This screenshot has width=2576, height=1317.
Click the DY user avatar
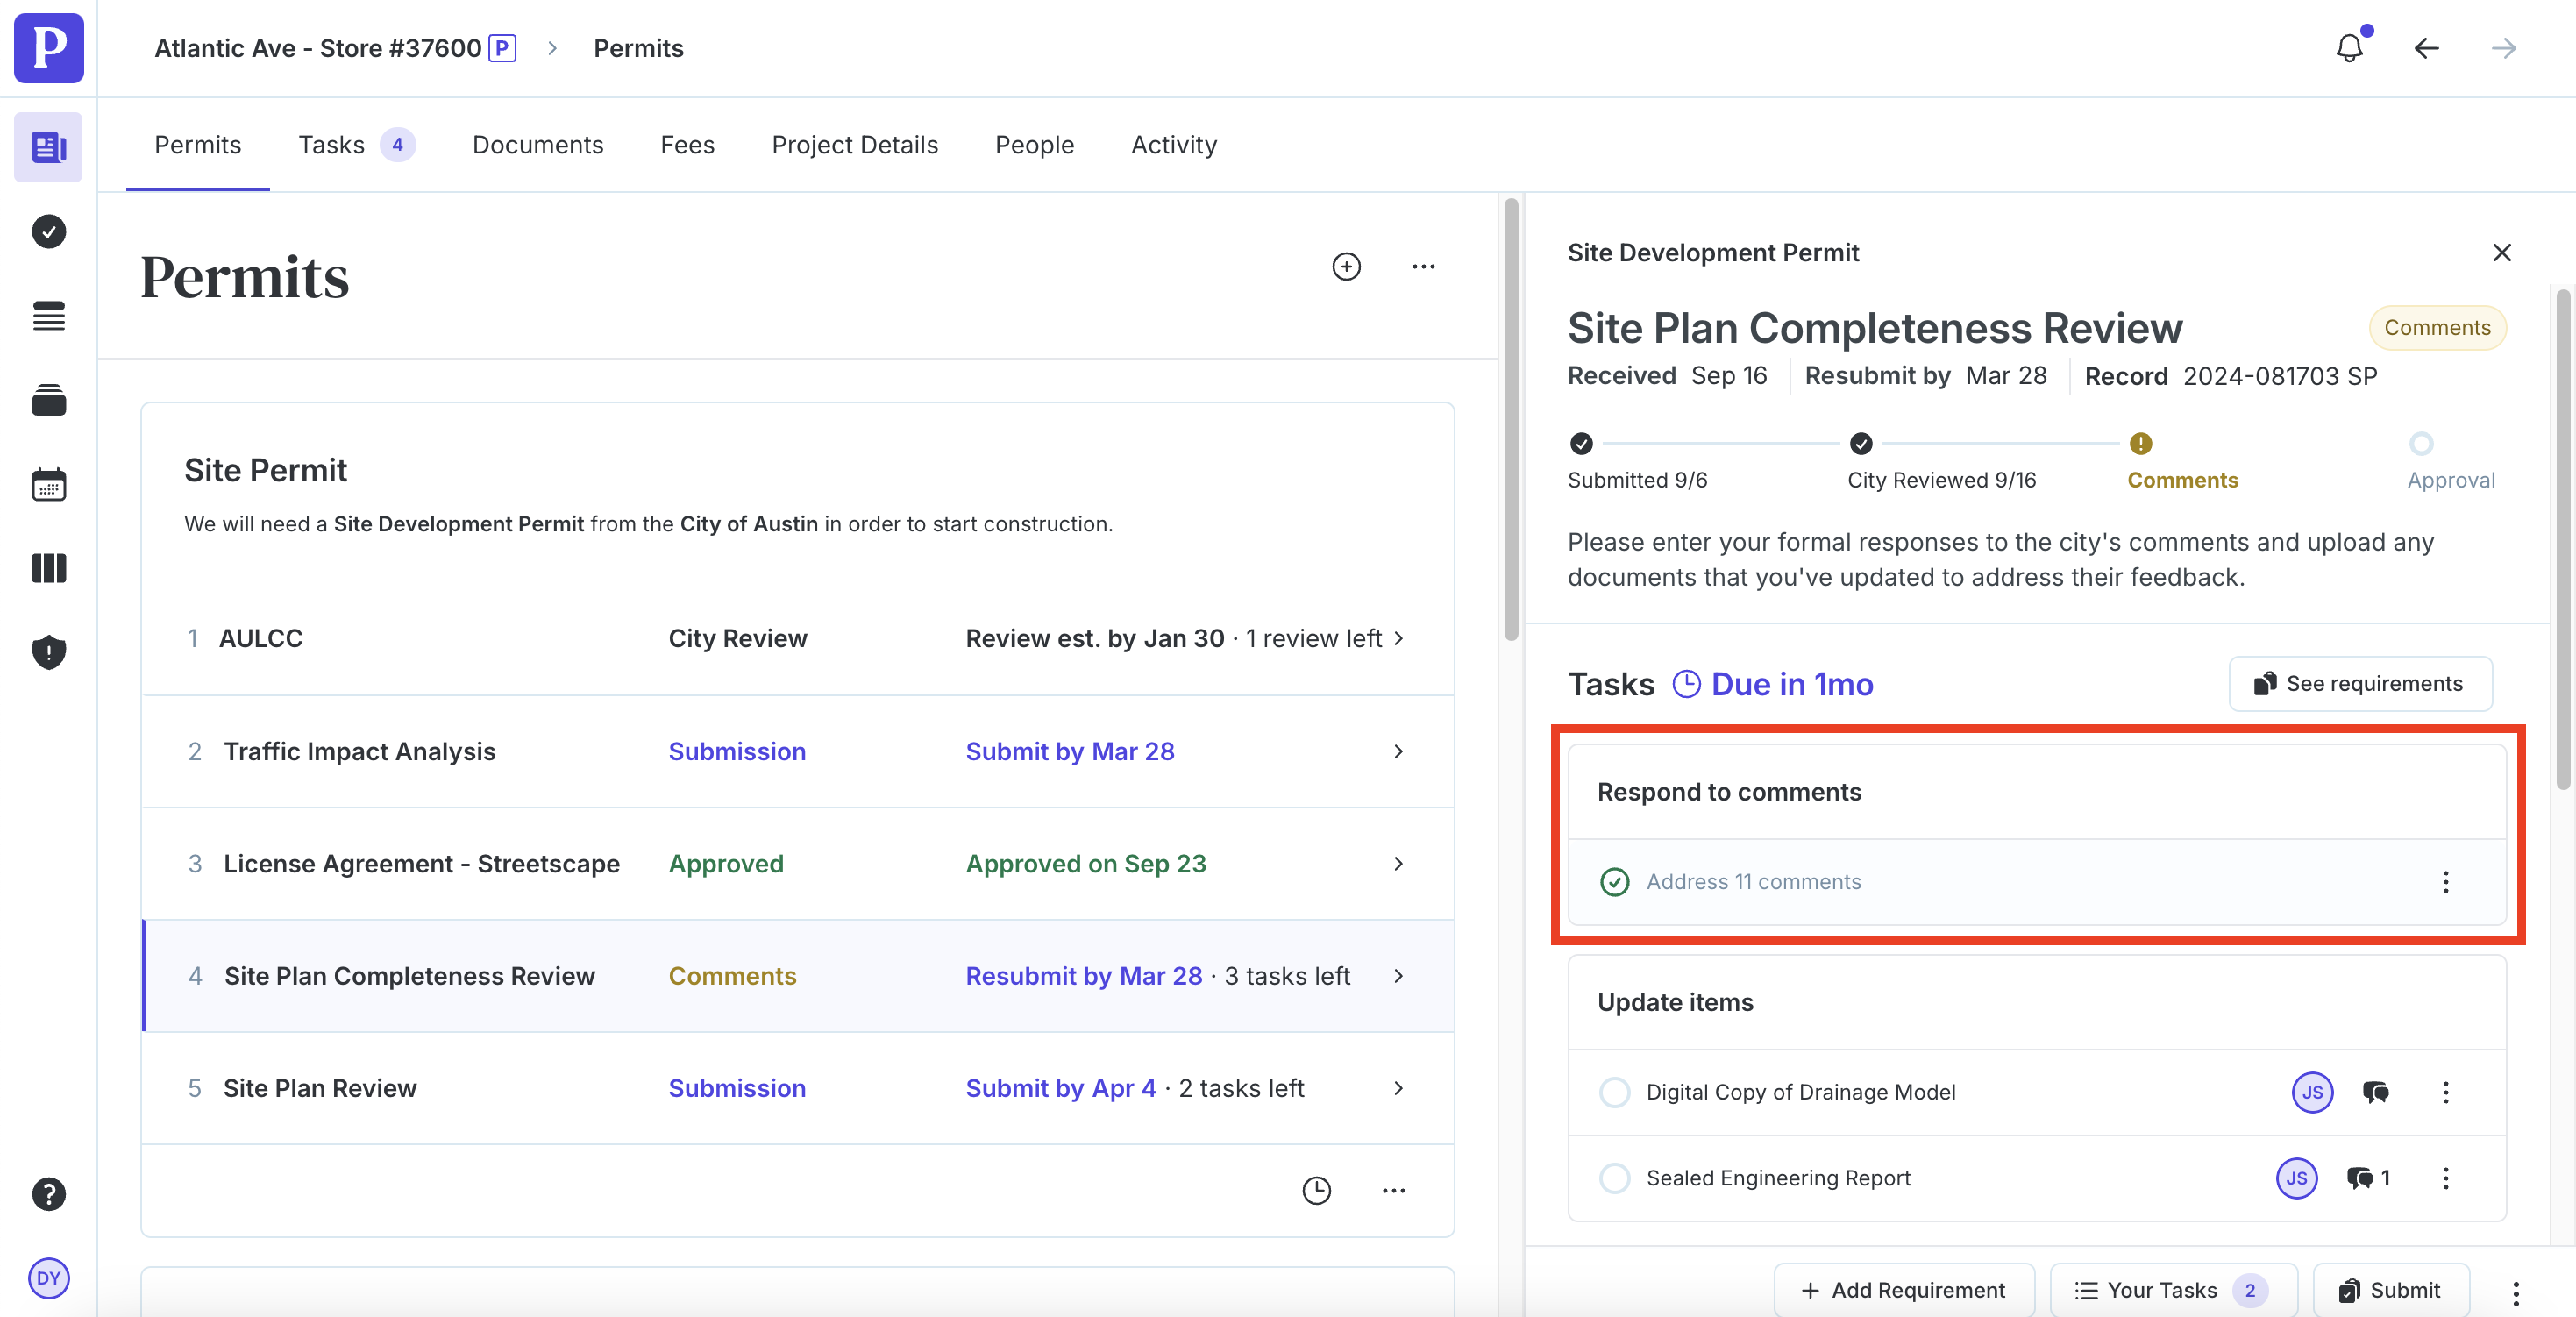[x=48, y=1277]
